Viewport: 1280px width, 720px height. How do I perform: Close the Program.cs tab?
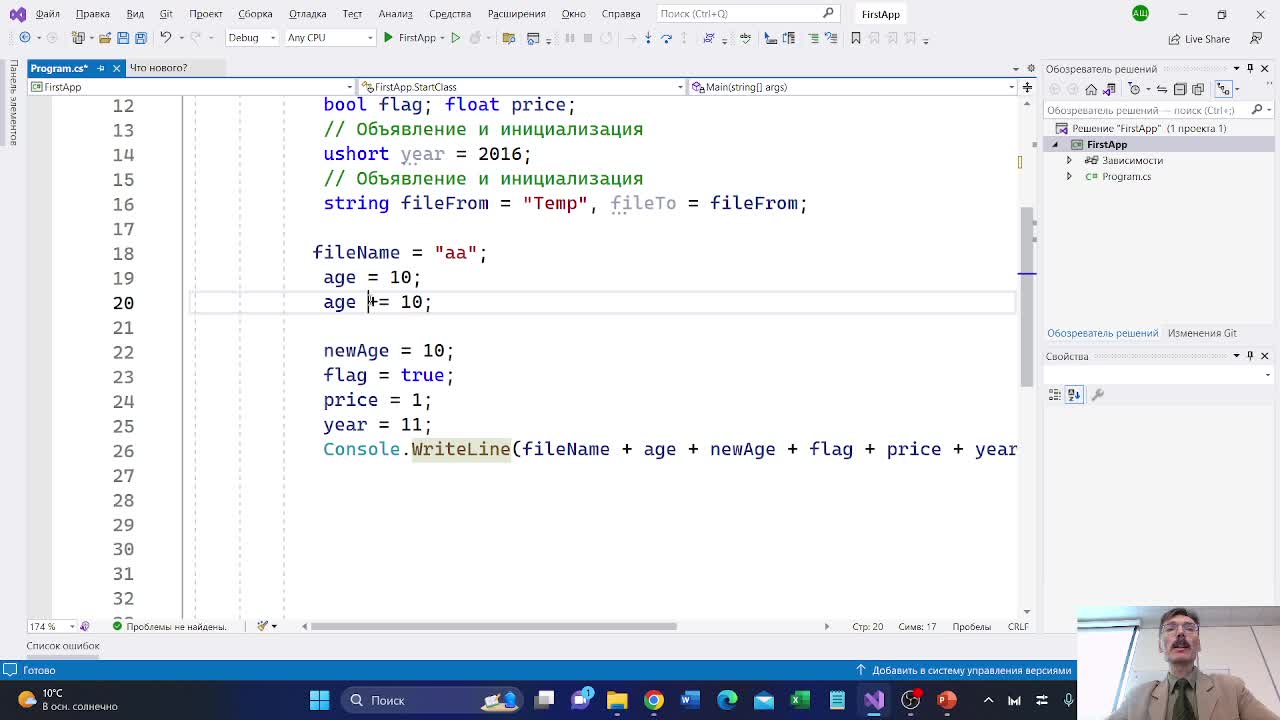click(116, 68)
